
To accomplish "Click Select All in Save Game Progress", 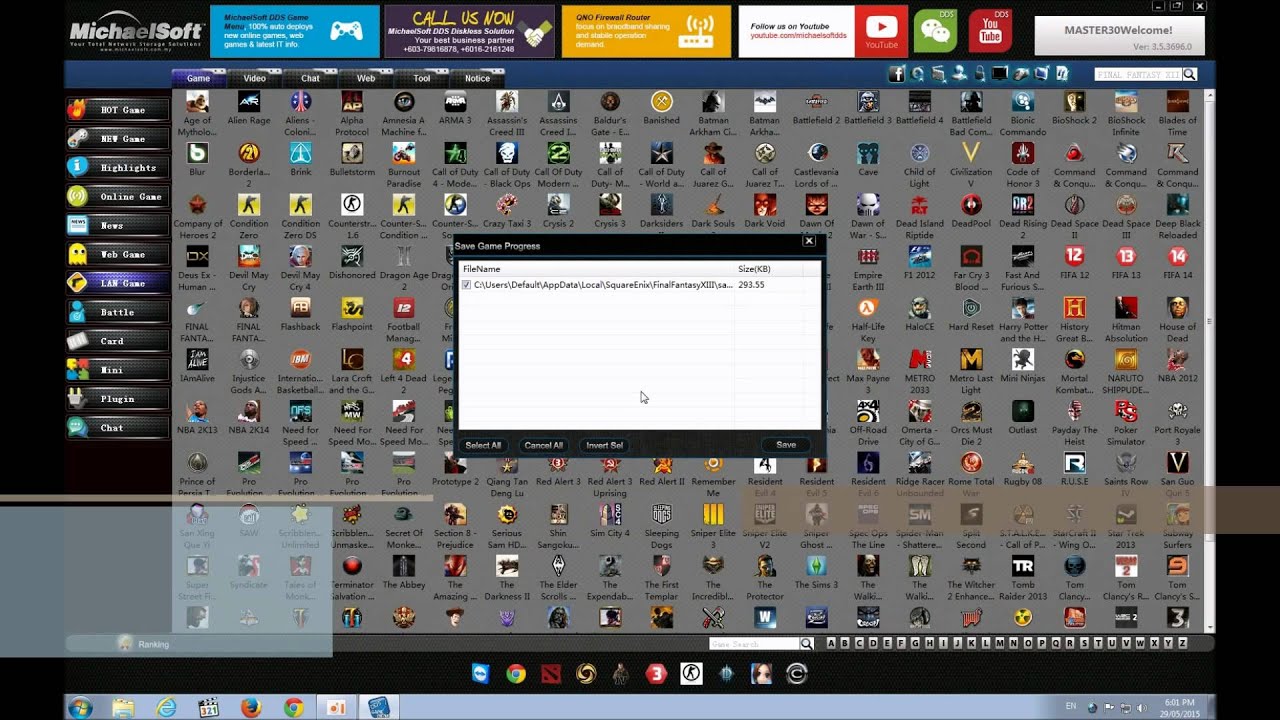I will click(483, 445).
